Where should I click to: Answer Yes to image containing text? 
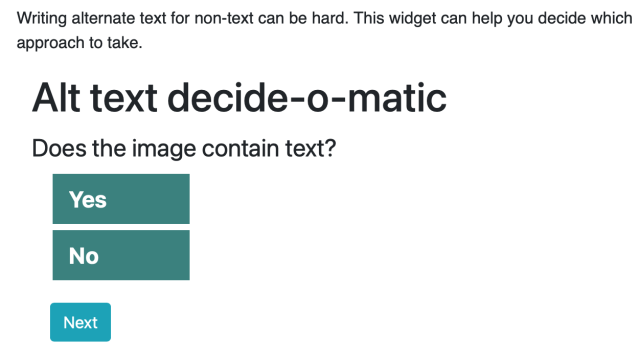click(x=121, y=199)
